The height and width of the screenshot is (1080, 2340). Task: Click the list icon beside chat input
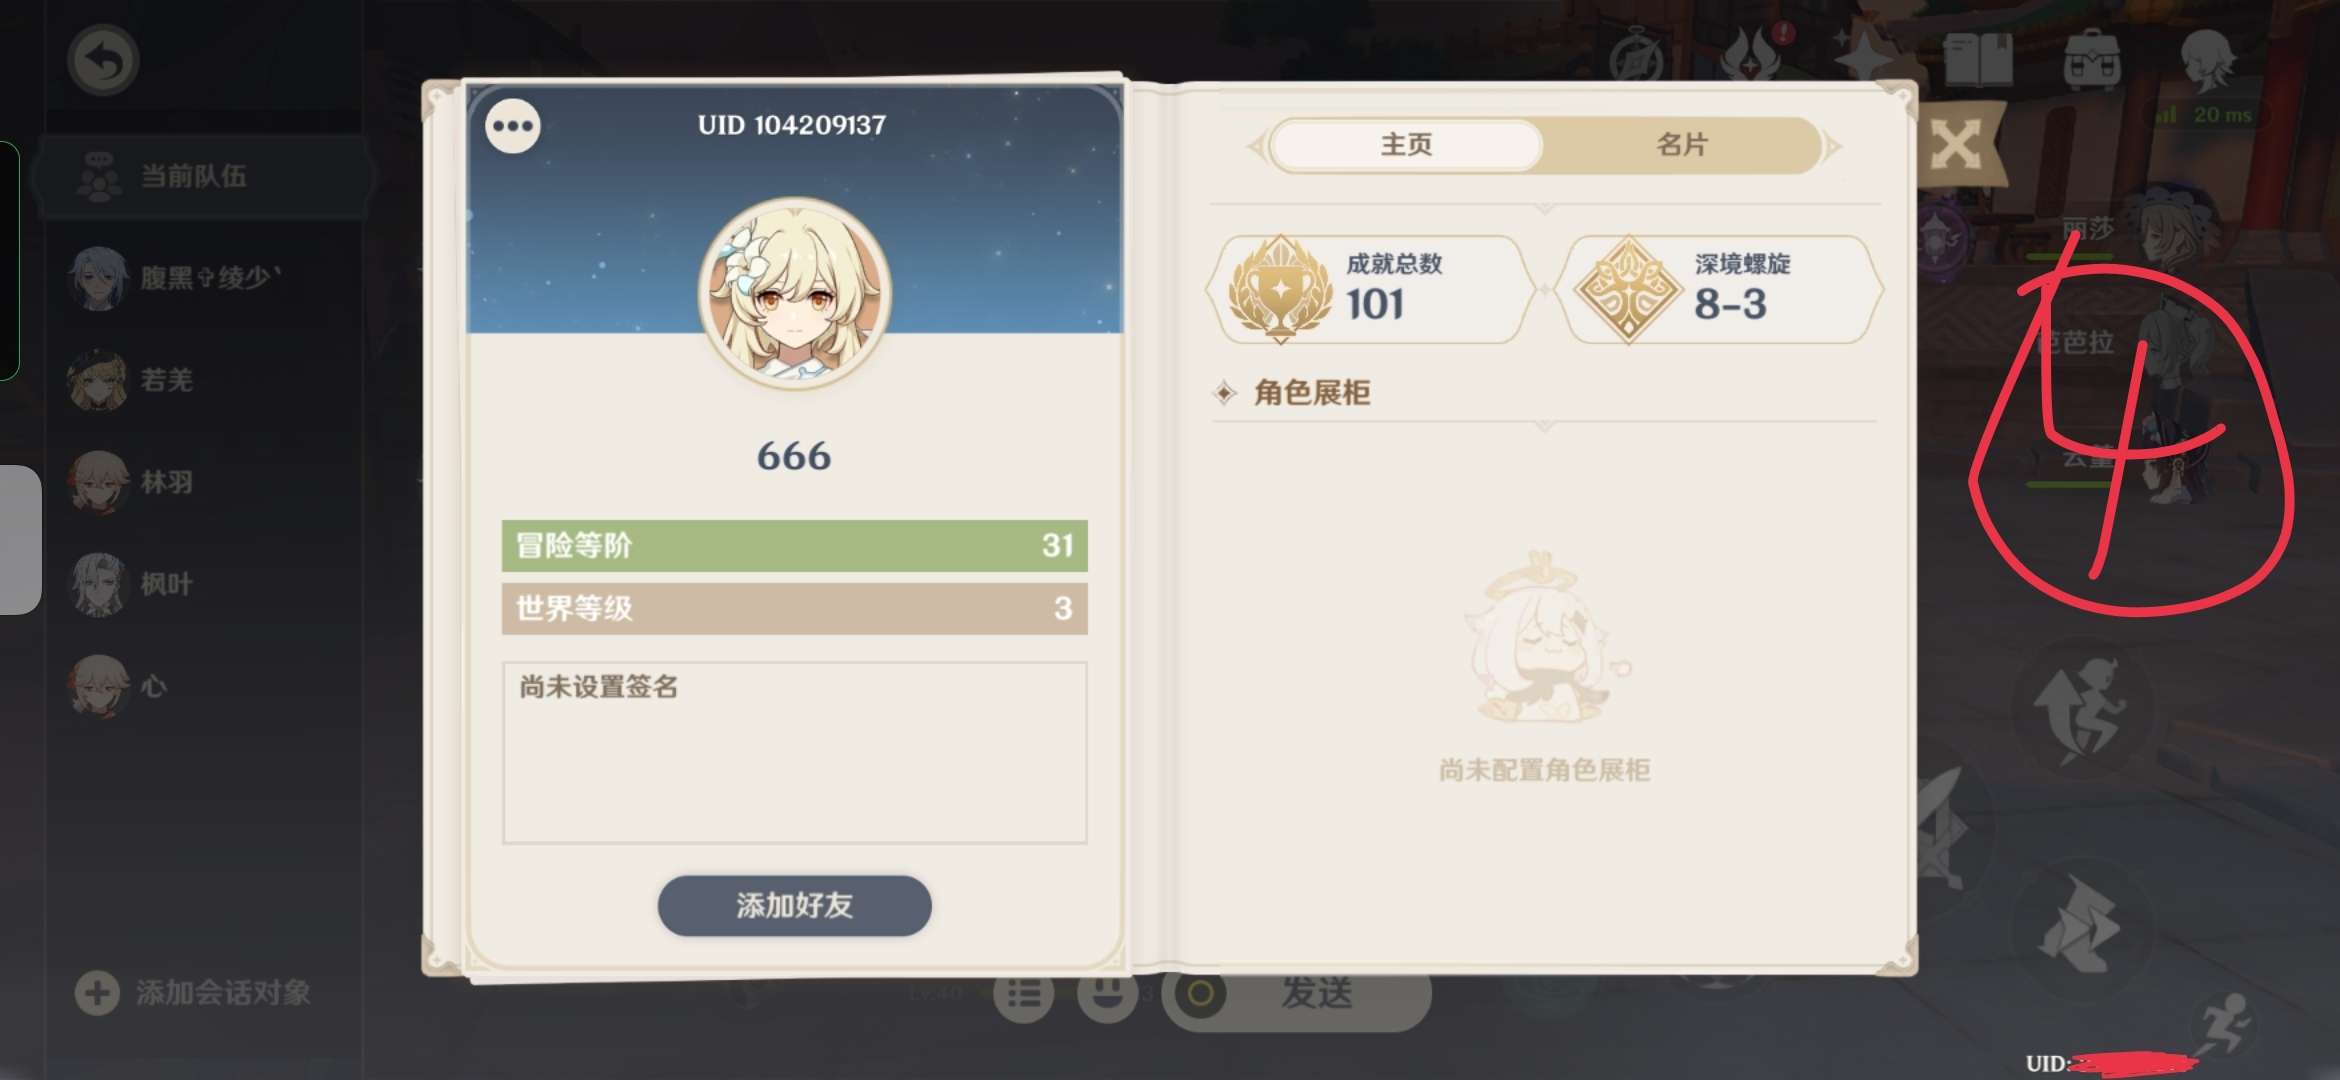[x=1024, y=994]
